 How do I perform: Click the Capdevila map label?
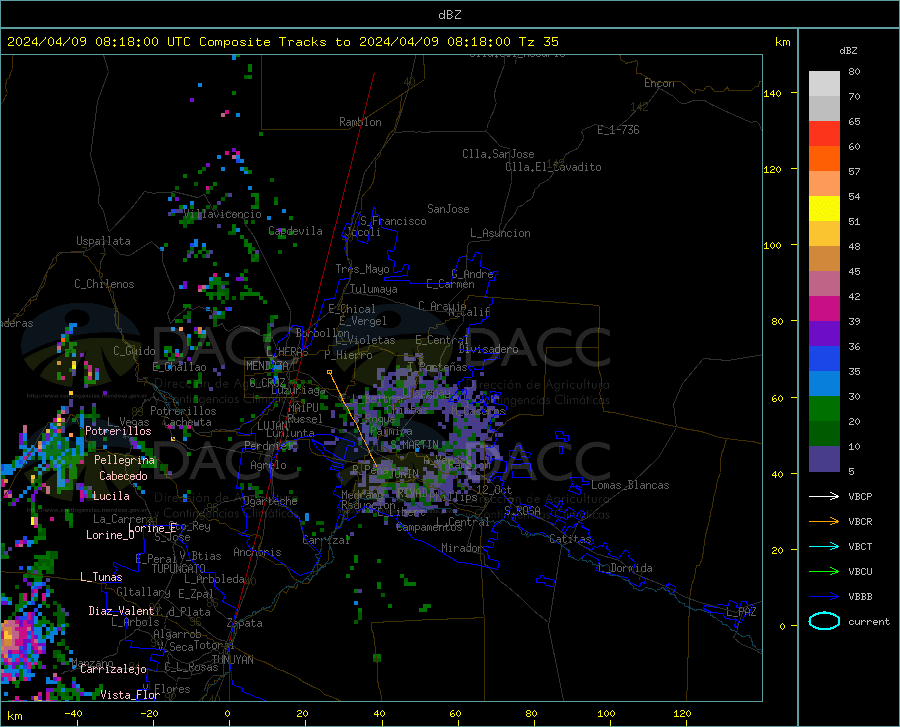(296, 231)
